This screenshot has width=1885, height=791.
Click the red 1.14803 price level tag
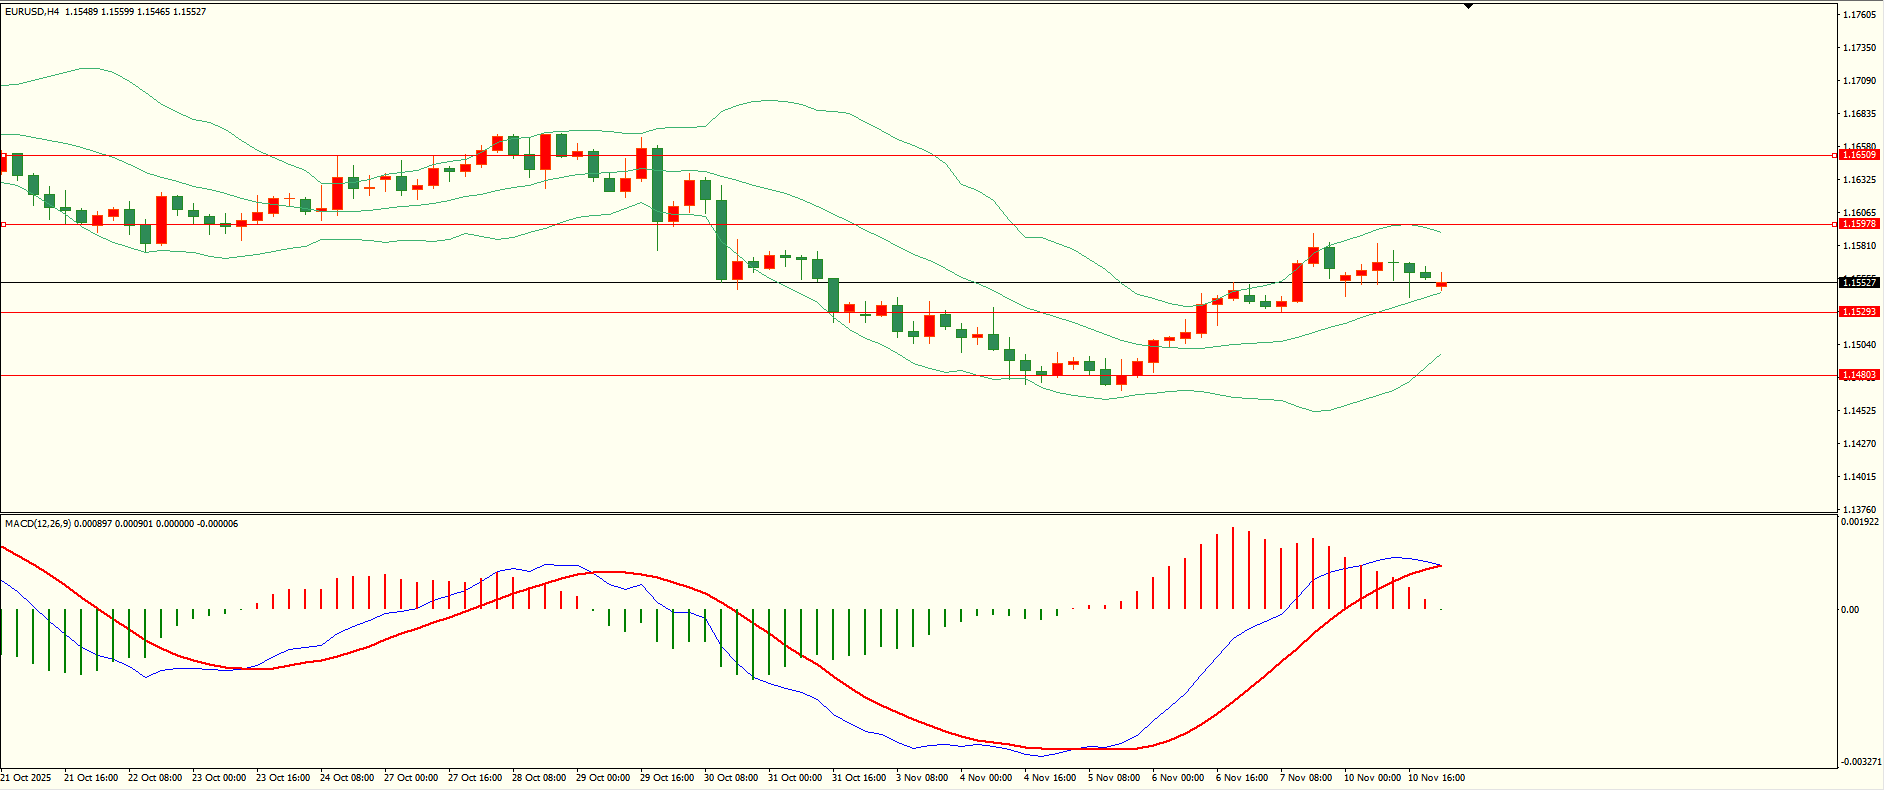tap(1860, 375)
